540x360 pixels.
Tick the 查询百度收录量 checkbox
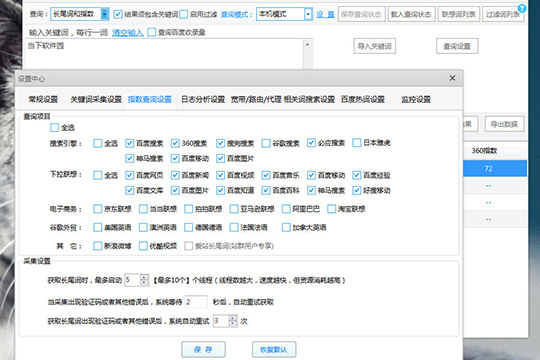pos(151,32)
